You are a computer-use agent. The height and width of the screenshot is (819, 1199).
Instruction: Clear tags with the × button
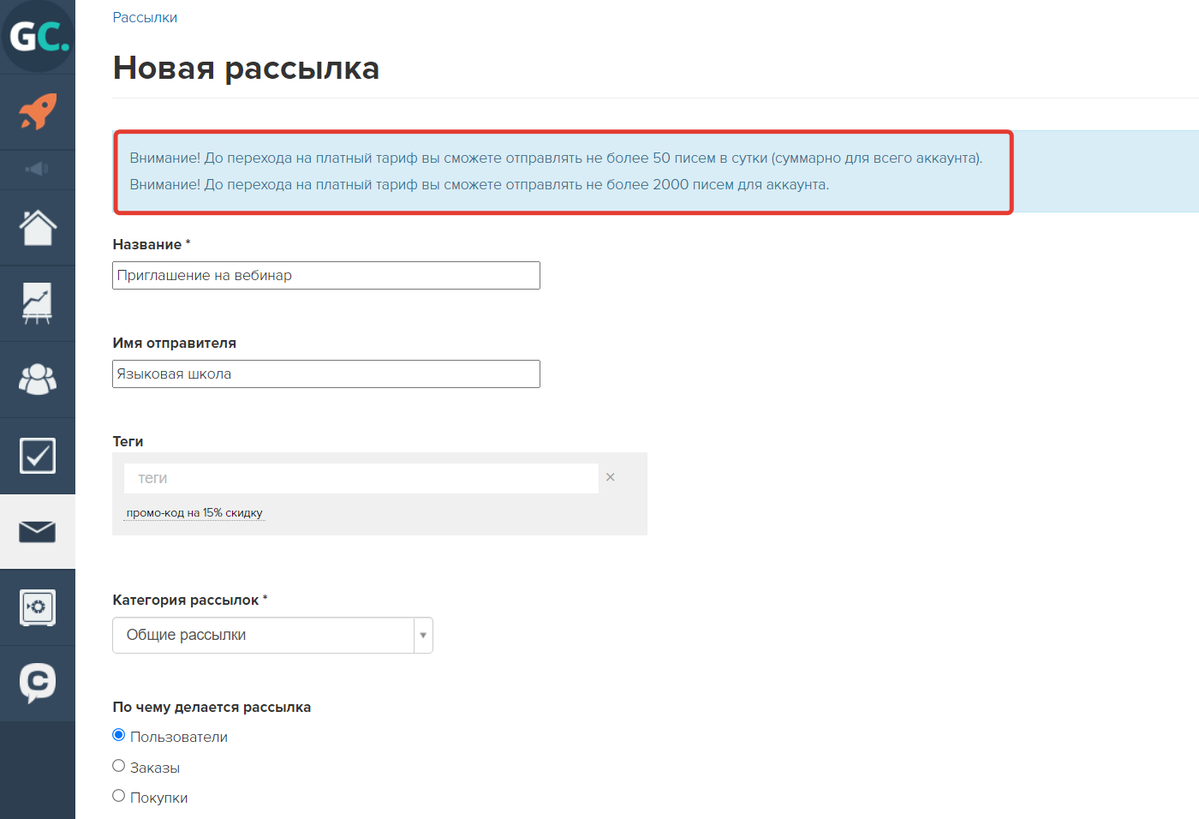pyautogui.click(x=610, y=478)
